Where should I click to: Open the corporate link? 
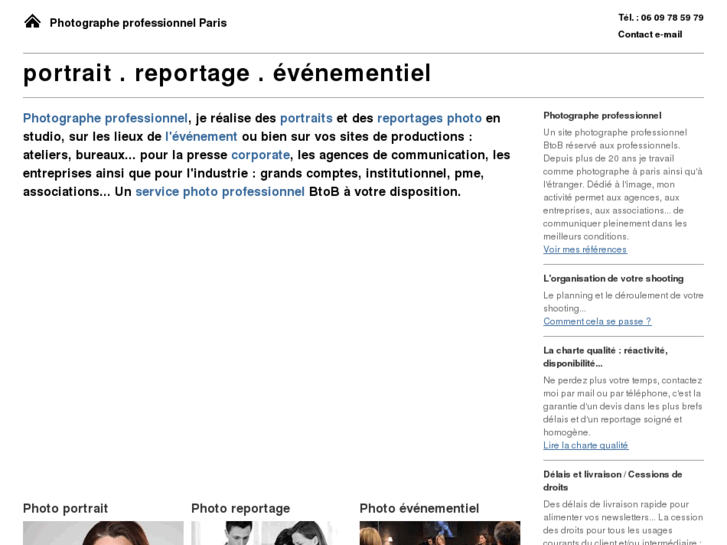point(261,155)
